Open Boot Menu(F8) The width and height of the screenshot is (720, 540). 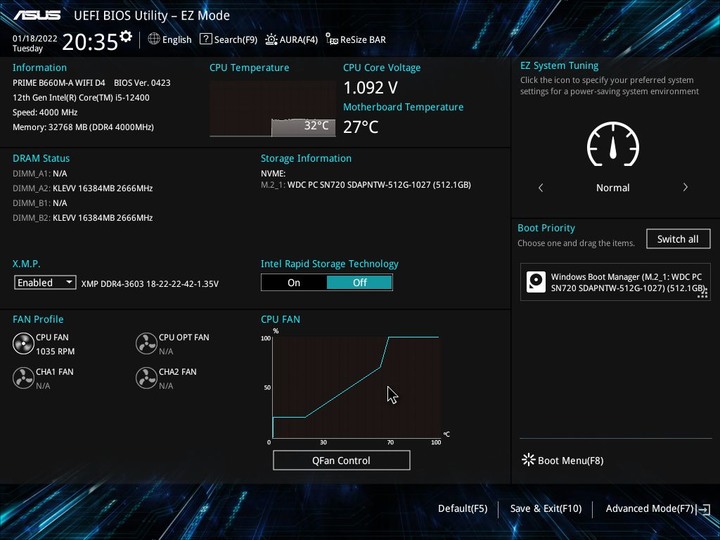(x=570, y=460)
